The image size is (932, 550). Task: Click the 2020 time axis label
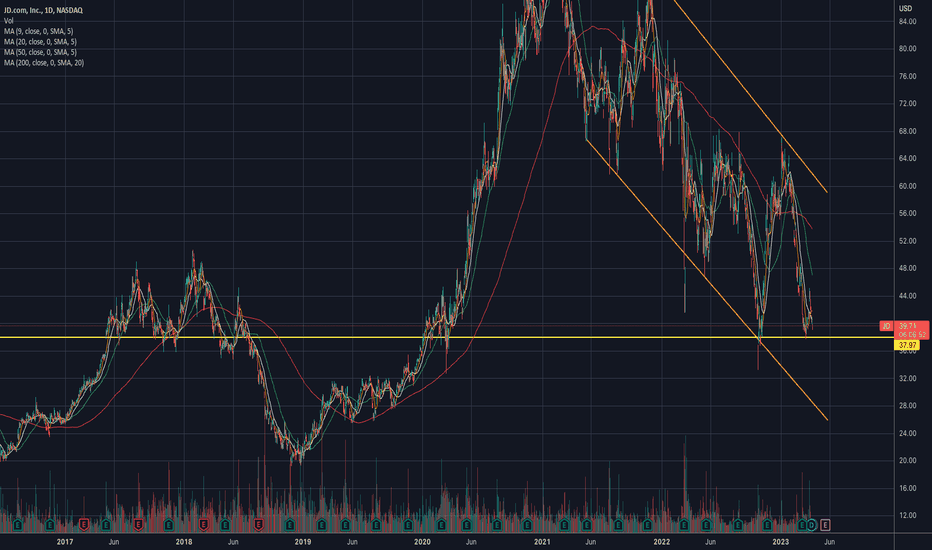[x=422, y=542]
